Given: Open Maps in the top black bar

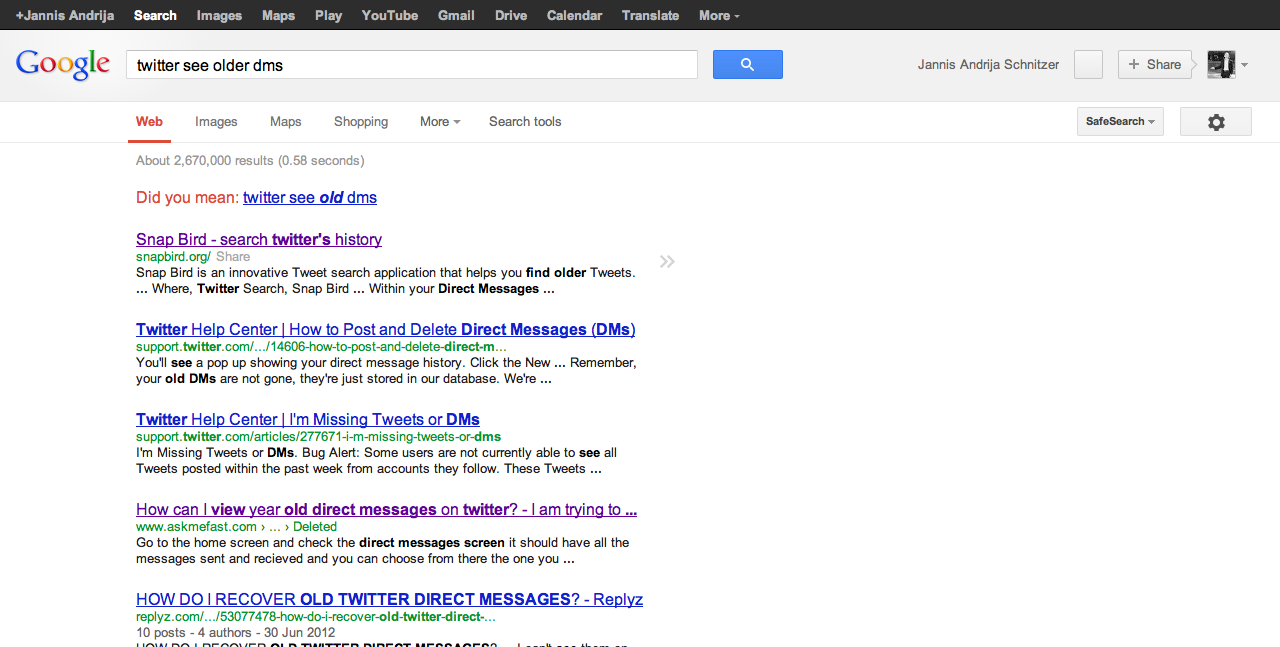Looking at the screenshot, I should (x=278, y=15).
